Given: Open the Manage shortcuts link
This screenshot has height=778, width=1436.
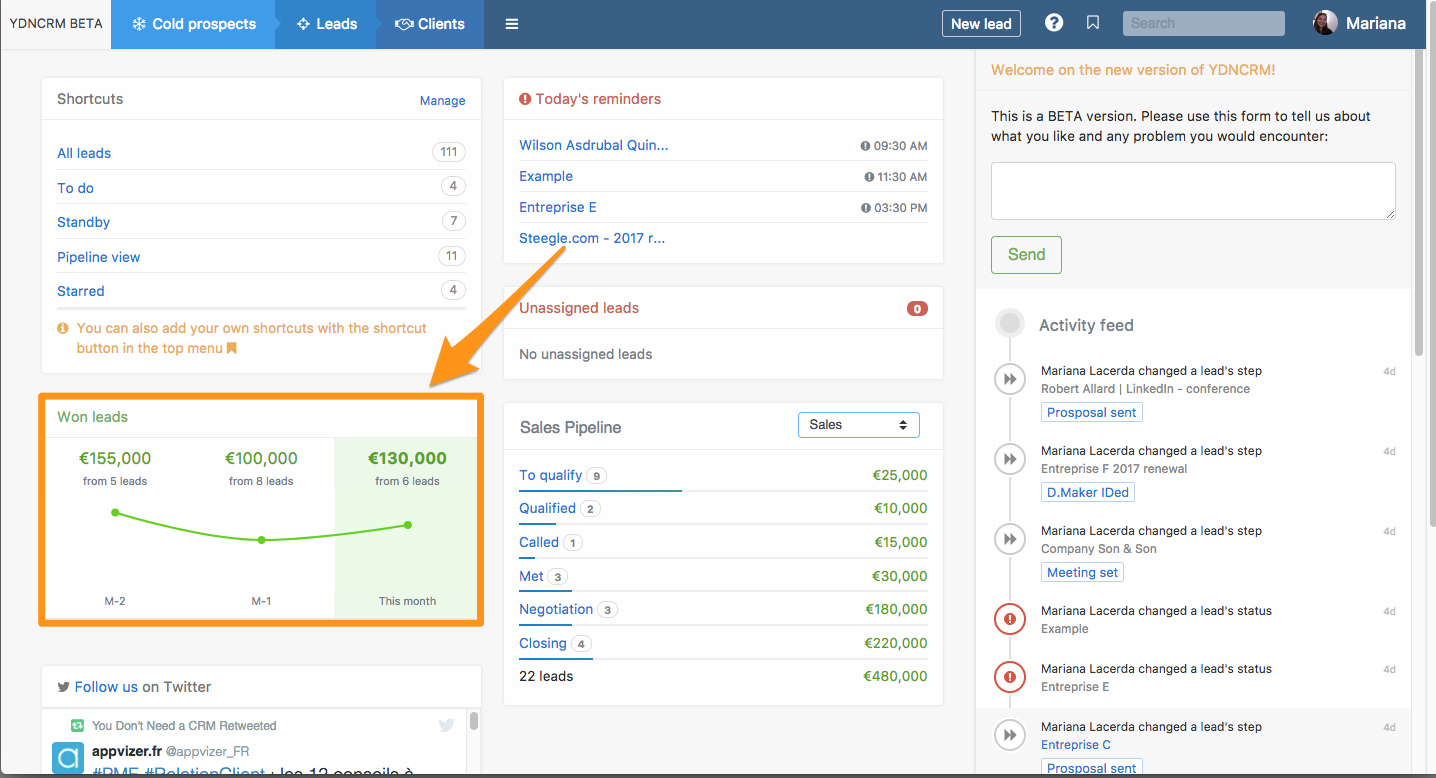Looking at the screenshot, I should (442, 101).
